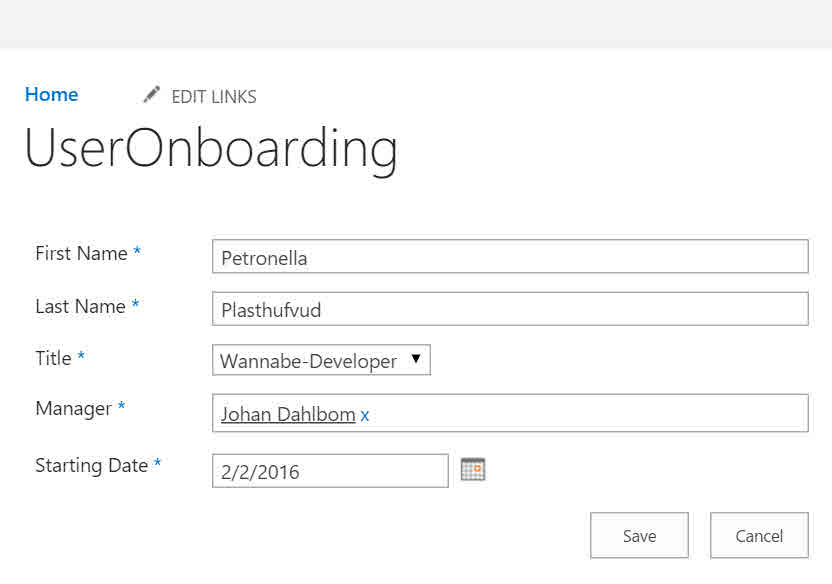Viewport: 832px width, 584px height.
Task: Focus the Last Name field containing Plasthufvud
Action: 510,309
